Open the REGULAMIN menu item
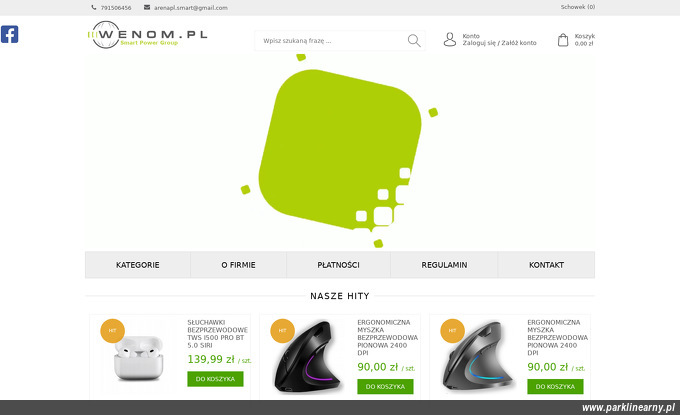The height and width of the screenshot is (415, 680). pos(444,265)
